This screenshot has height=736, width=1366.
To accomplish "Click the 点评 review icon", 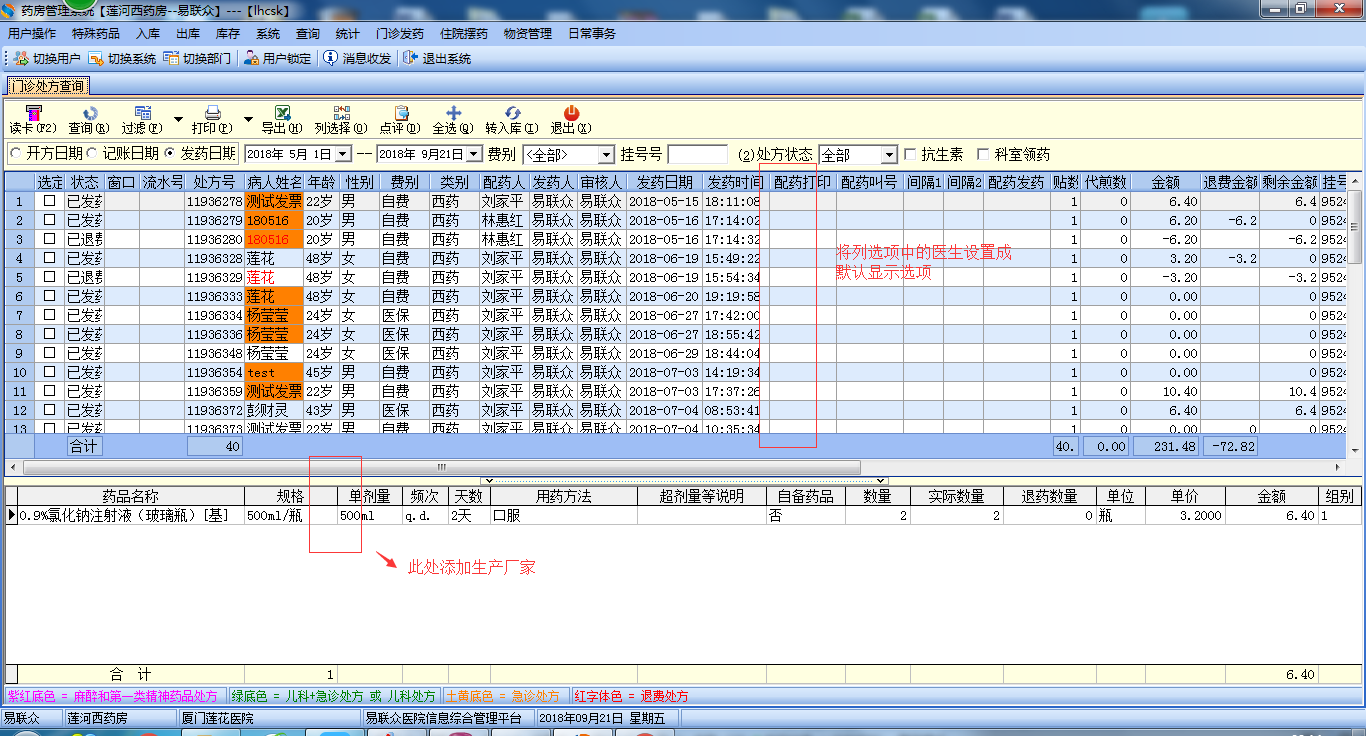I will (401, 113).
